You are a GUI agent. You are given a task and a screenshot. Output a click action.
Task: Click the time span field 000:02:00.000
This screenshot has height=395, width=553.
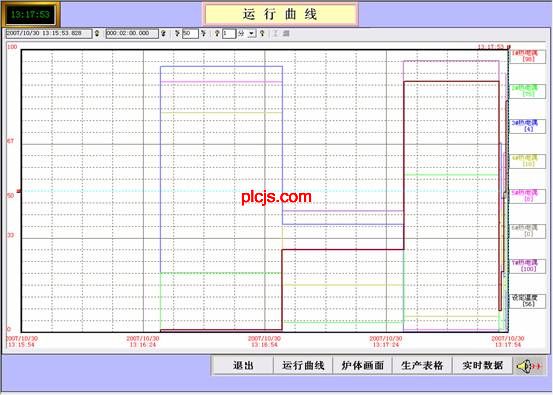pyautogui.click(x=132, y=34)
